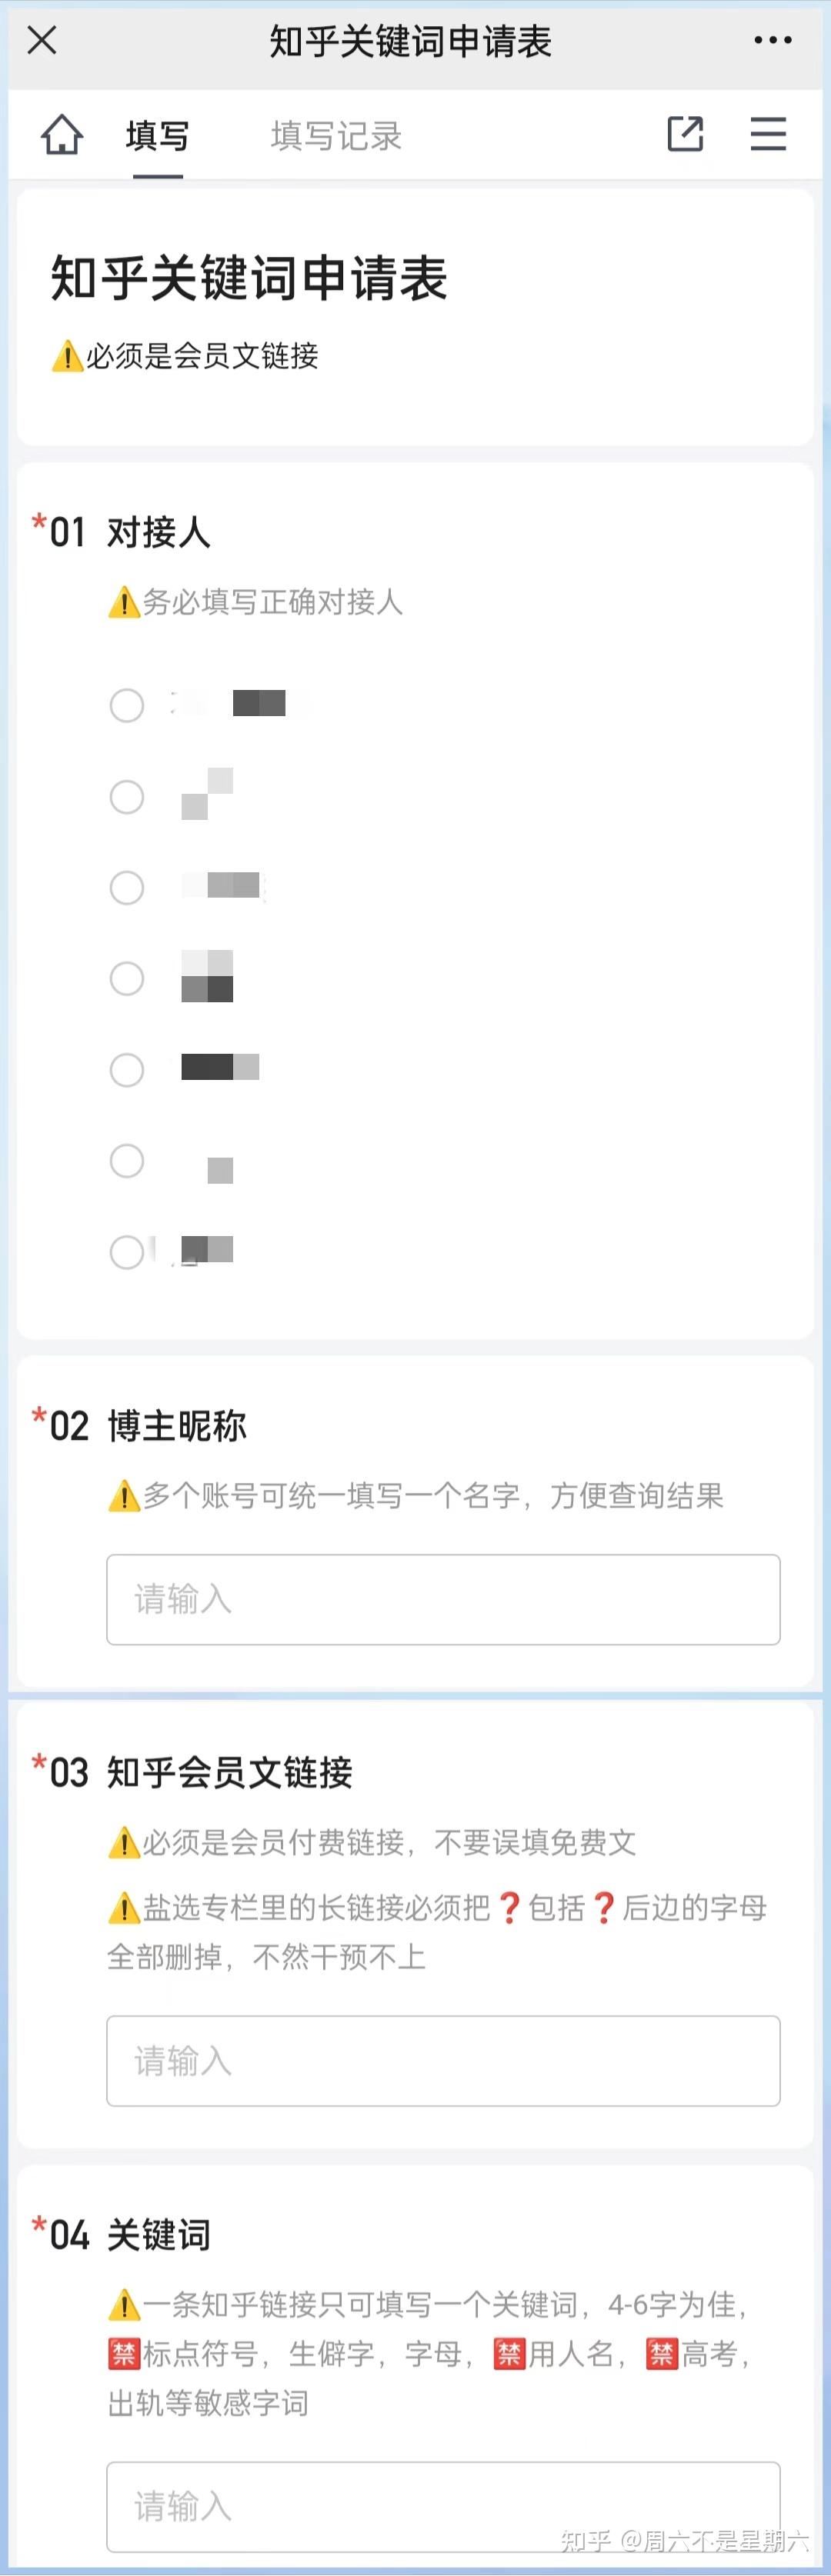Select the sixth 对接人 radio option
Screen dimensions: 831x2576
127,1161
